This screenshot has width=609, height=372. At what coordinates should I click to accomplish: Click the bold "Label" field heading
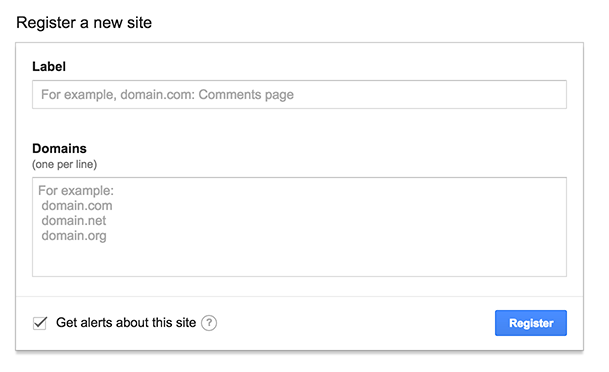tap(49, 66)
